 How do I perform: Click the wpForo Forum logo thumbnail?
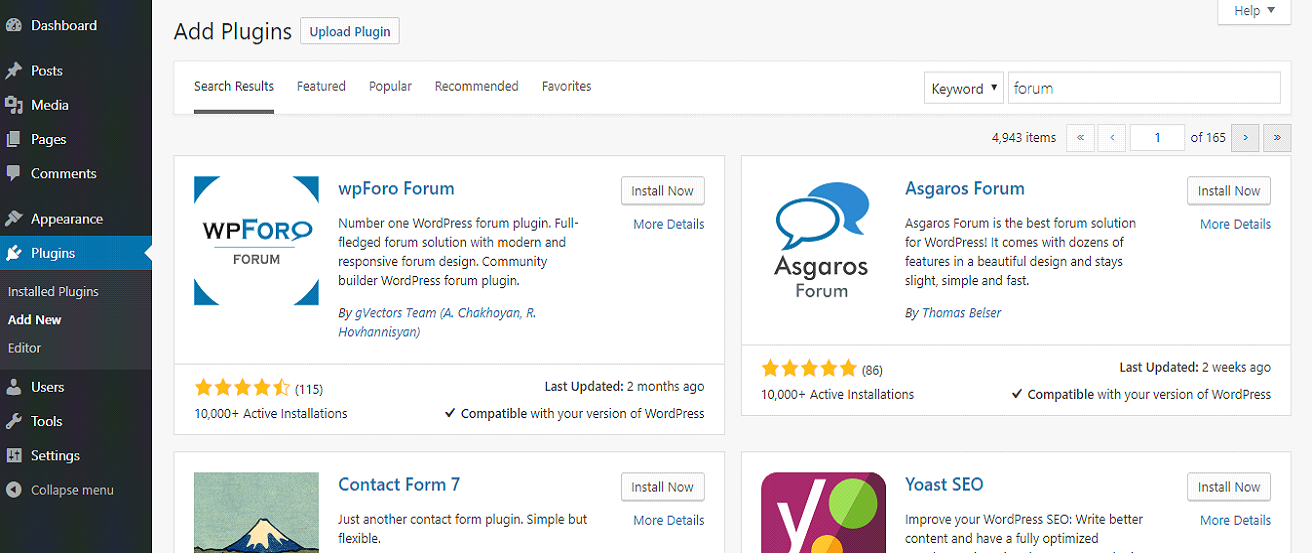click(x=256, y=240)
